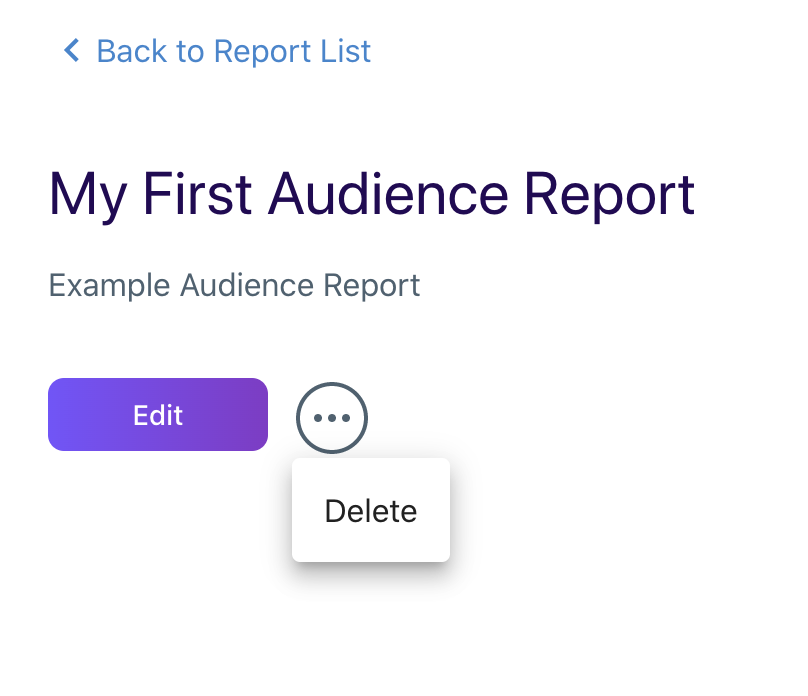Click the purple Edit button

click(x=158, y=415)
